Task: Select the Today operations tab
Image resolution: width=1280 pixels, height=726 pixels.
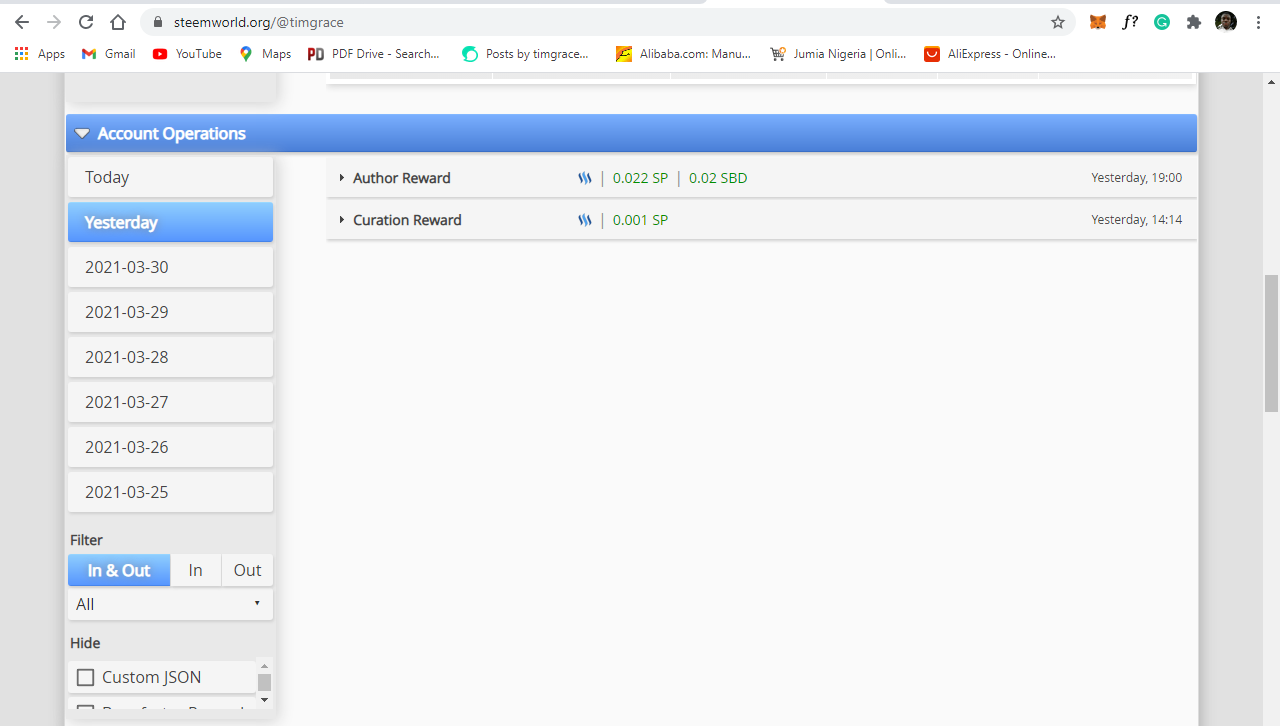Action: pos(170,177)
